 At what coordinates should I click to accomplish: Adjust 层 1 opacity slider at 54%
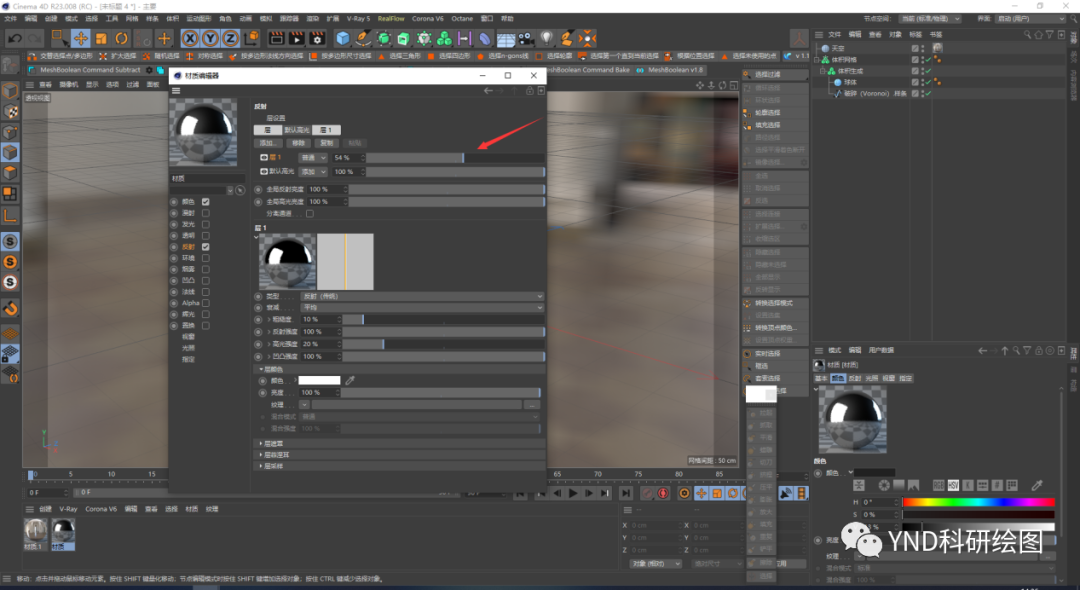455,158
